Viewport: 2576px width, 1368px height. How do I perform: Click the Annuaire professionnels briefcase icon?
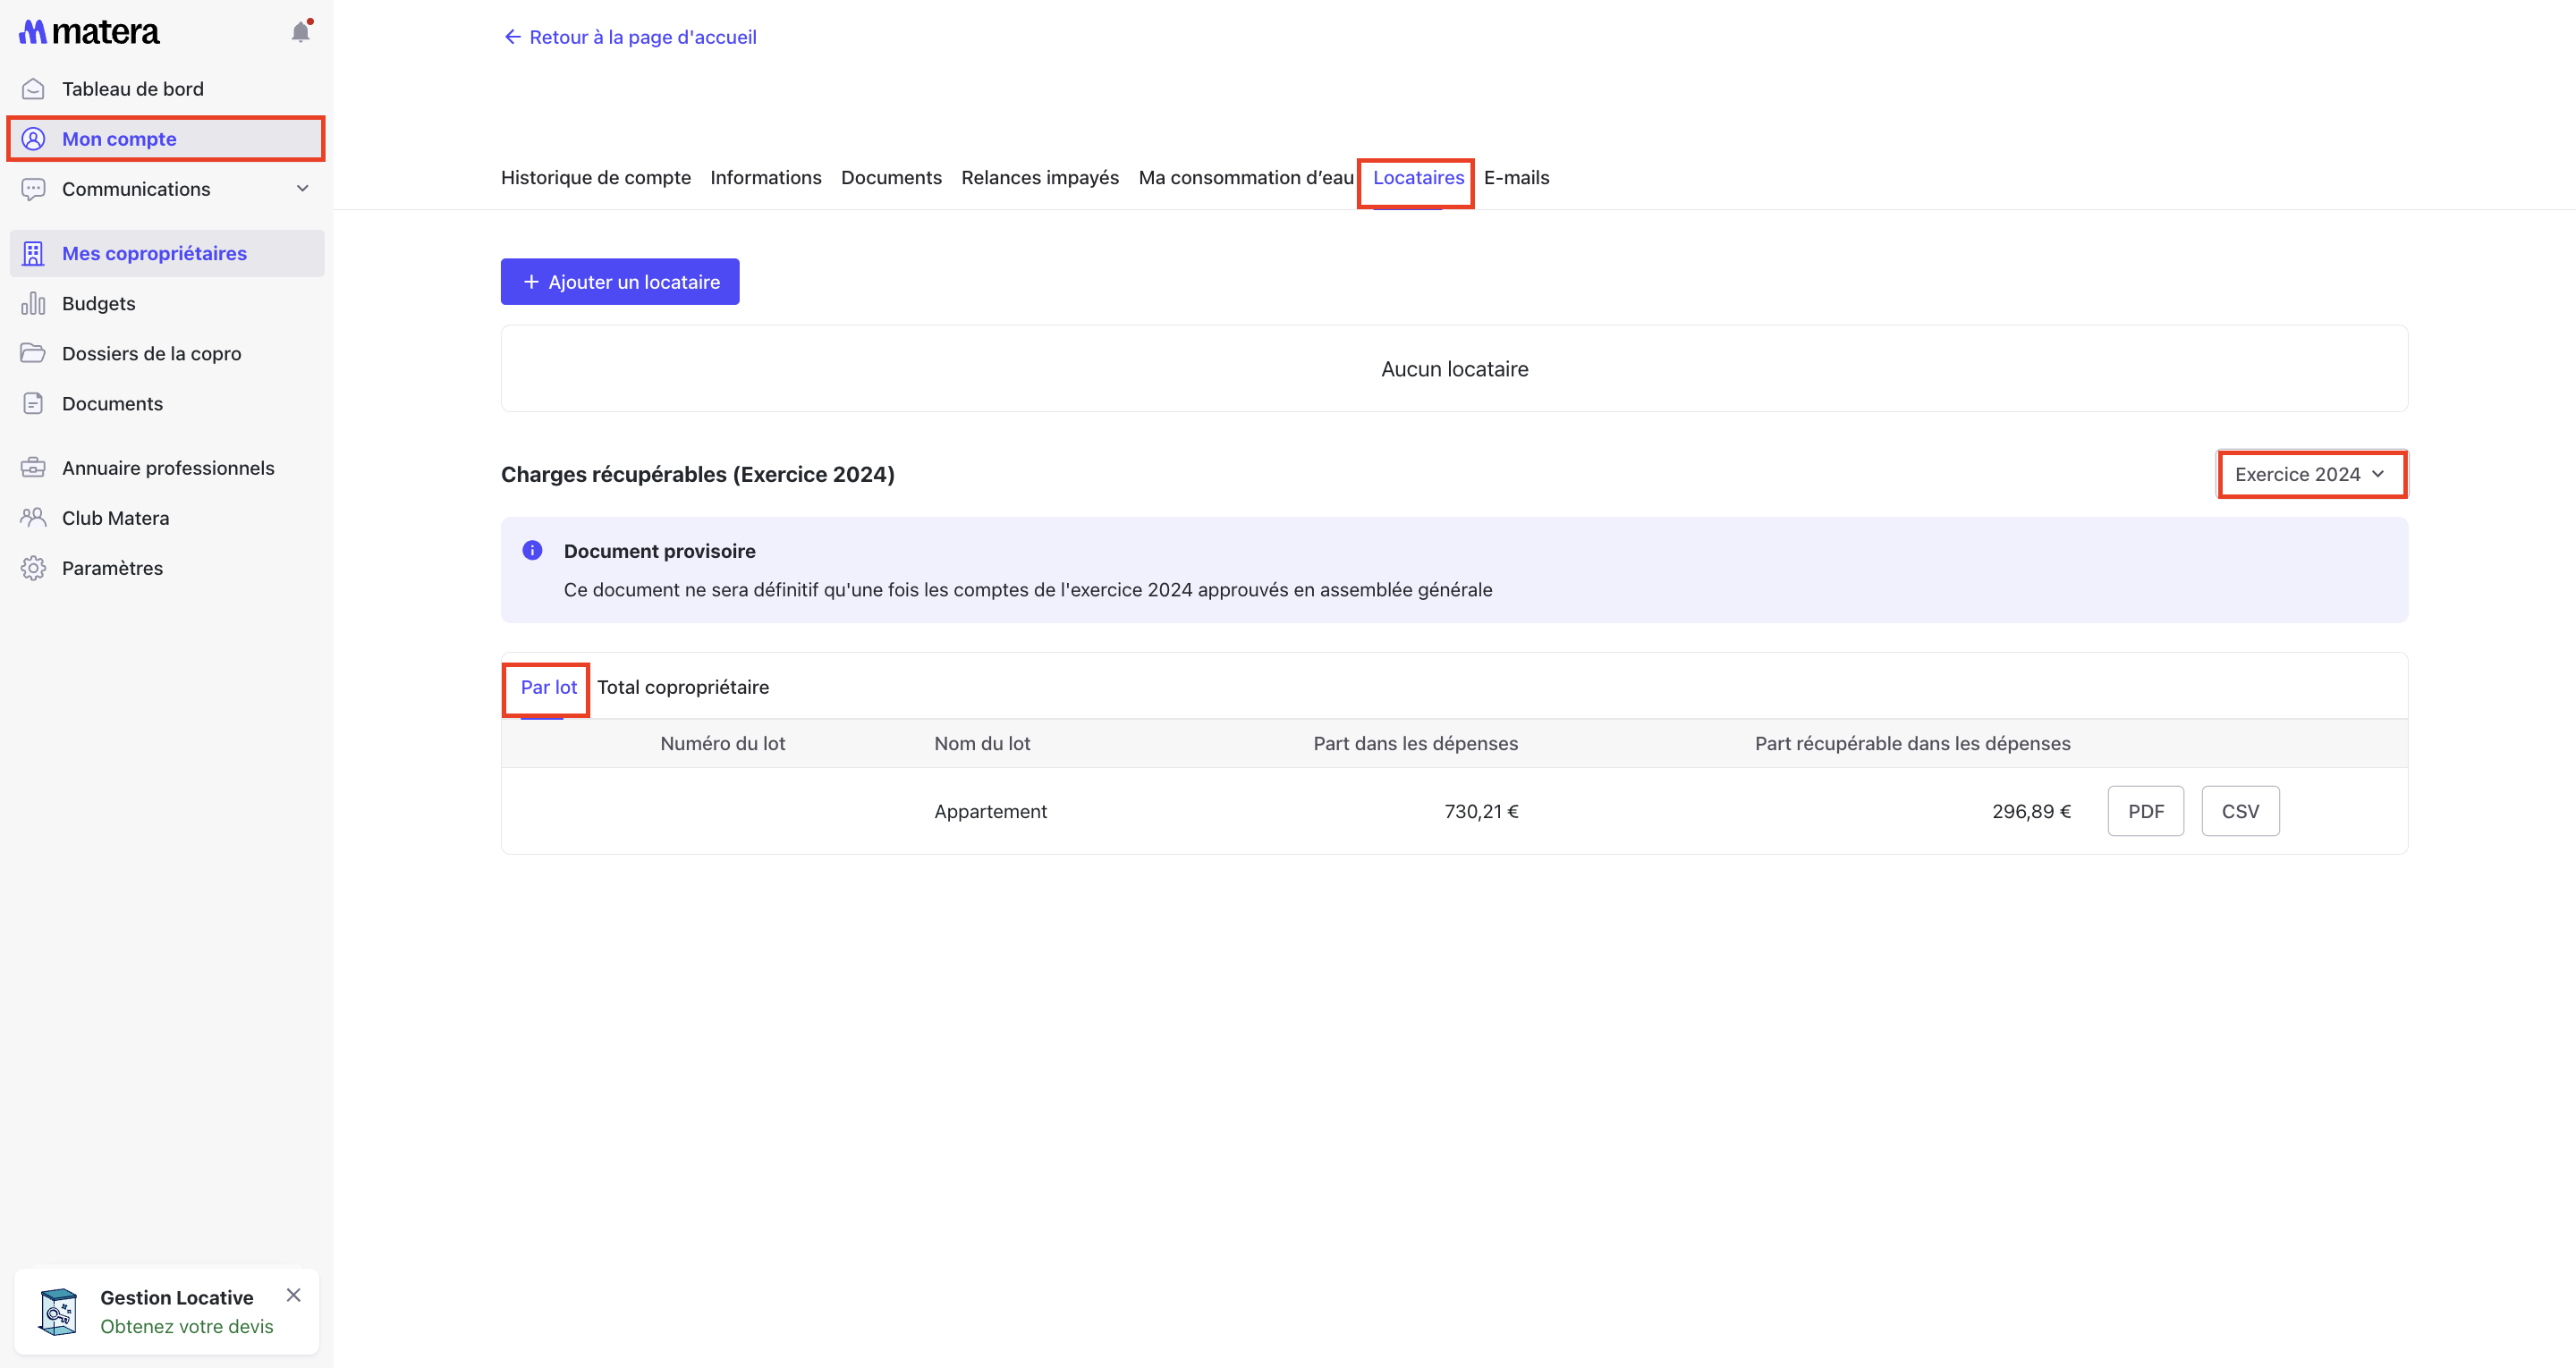pos(33,468)
